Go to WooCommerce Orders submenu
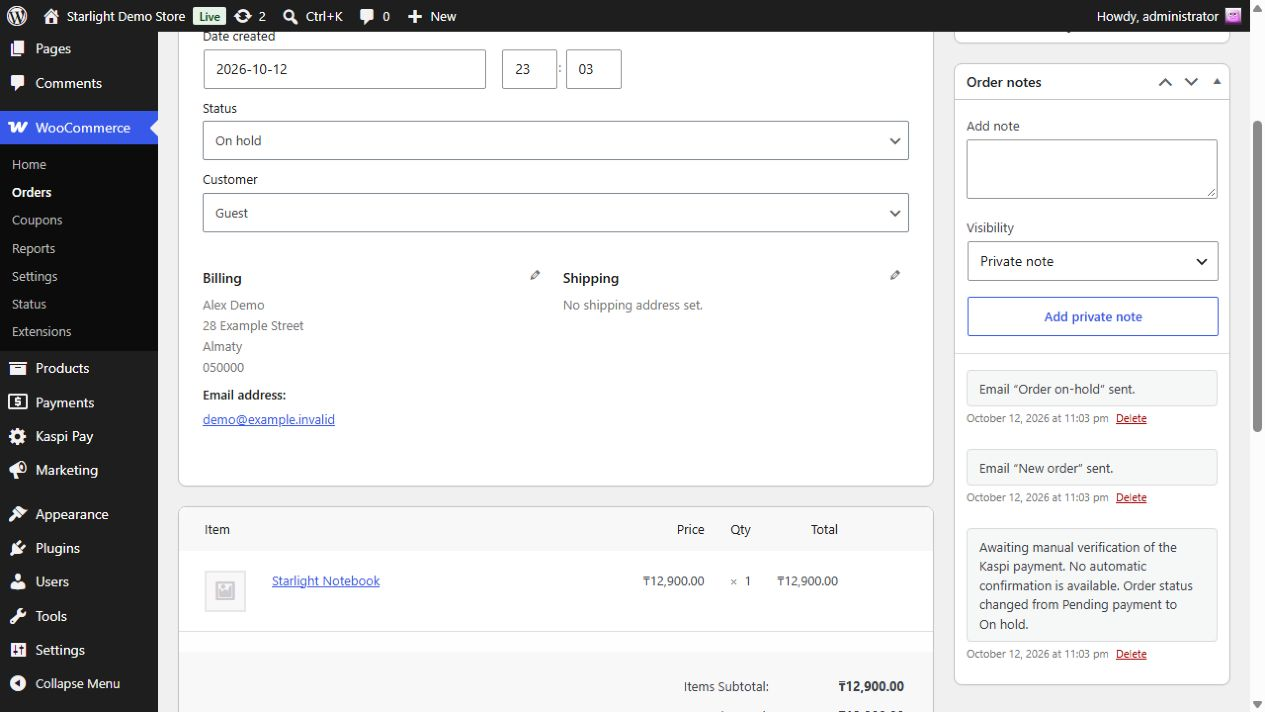Screen dimensions: 1265x712 click(x=32, y=192)
